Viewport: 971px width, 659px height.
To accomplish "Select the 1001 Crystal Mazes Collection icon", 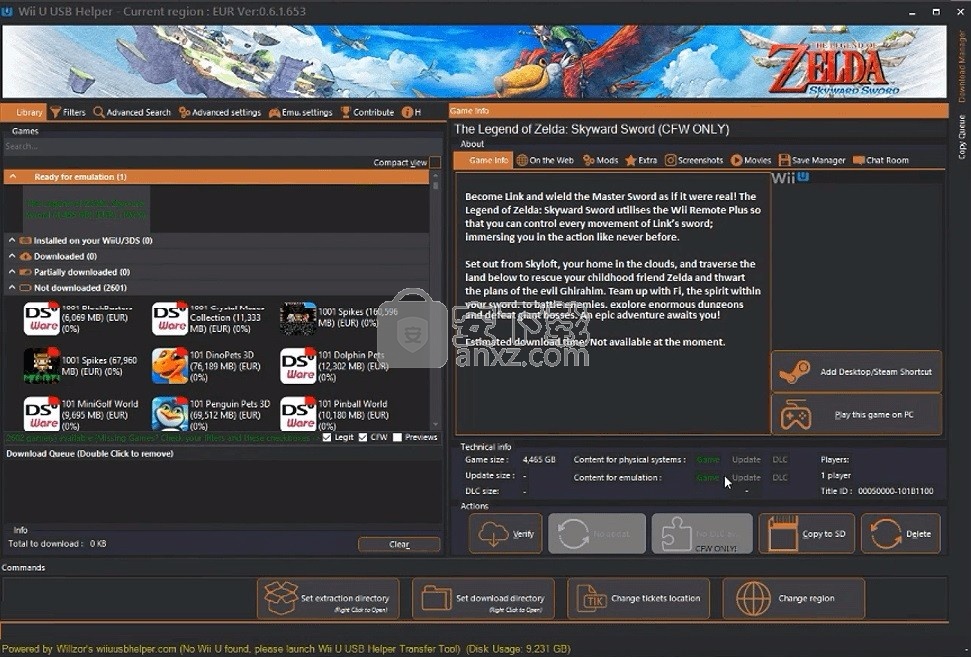I will [x=170, y=318].
